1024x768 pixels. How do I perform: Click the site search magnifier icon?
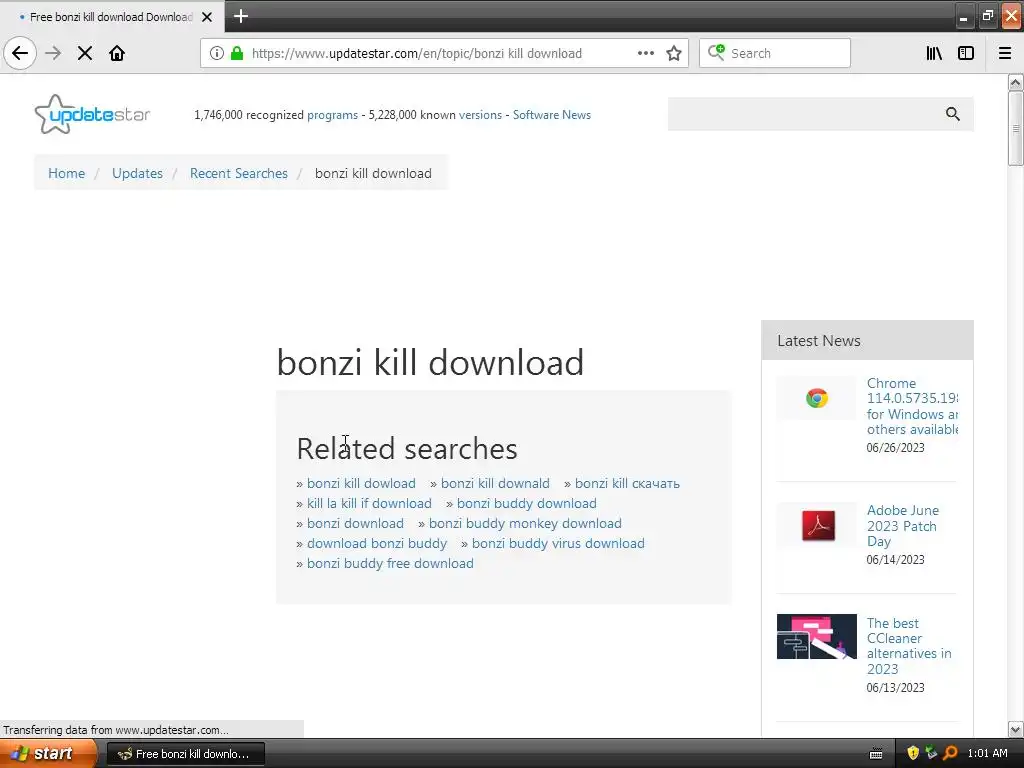pos(953,114)
